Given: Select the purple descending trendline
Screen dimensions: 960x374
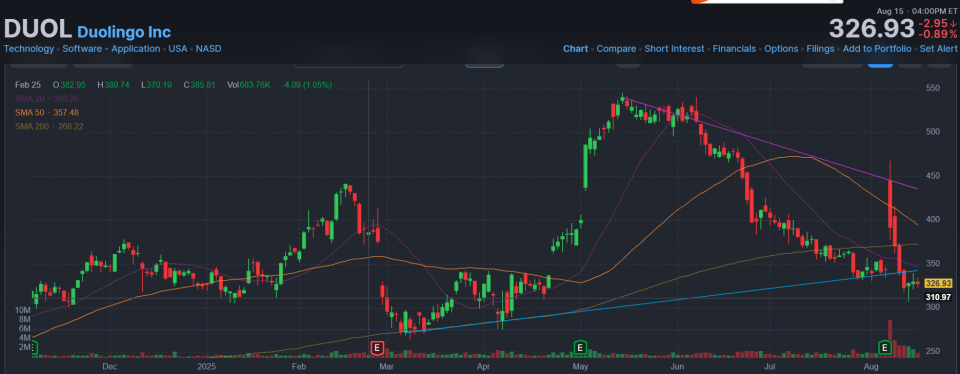Looking at the screenshot, I should [771, 144].
